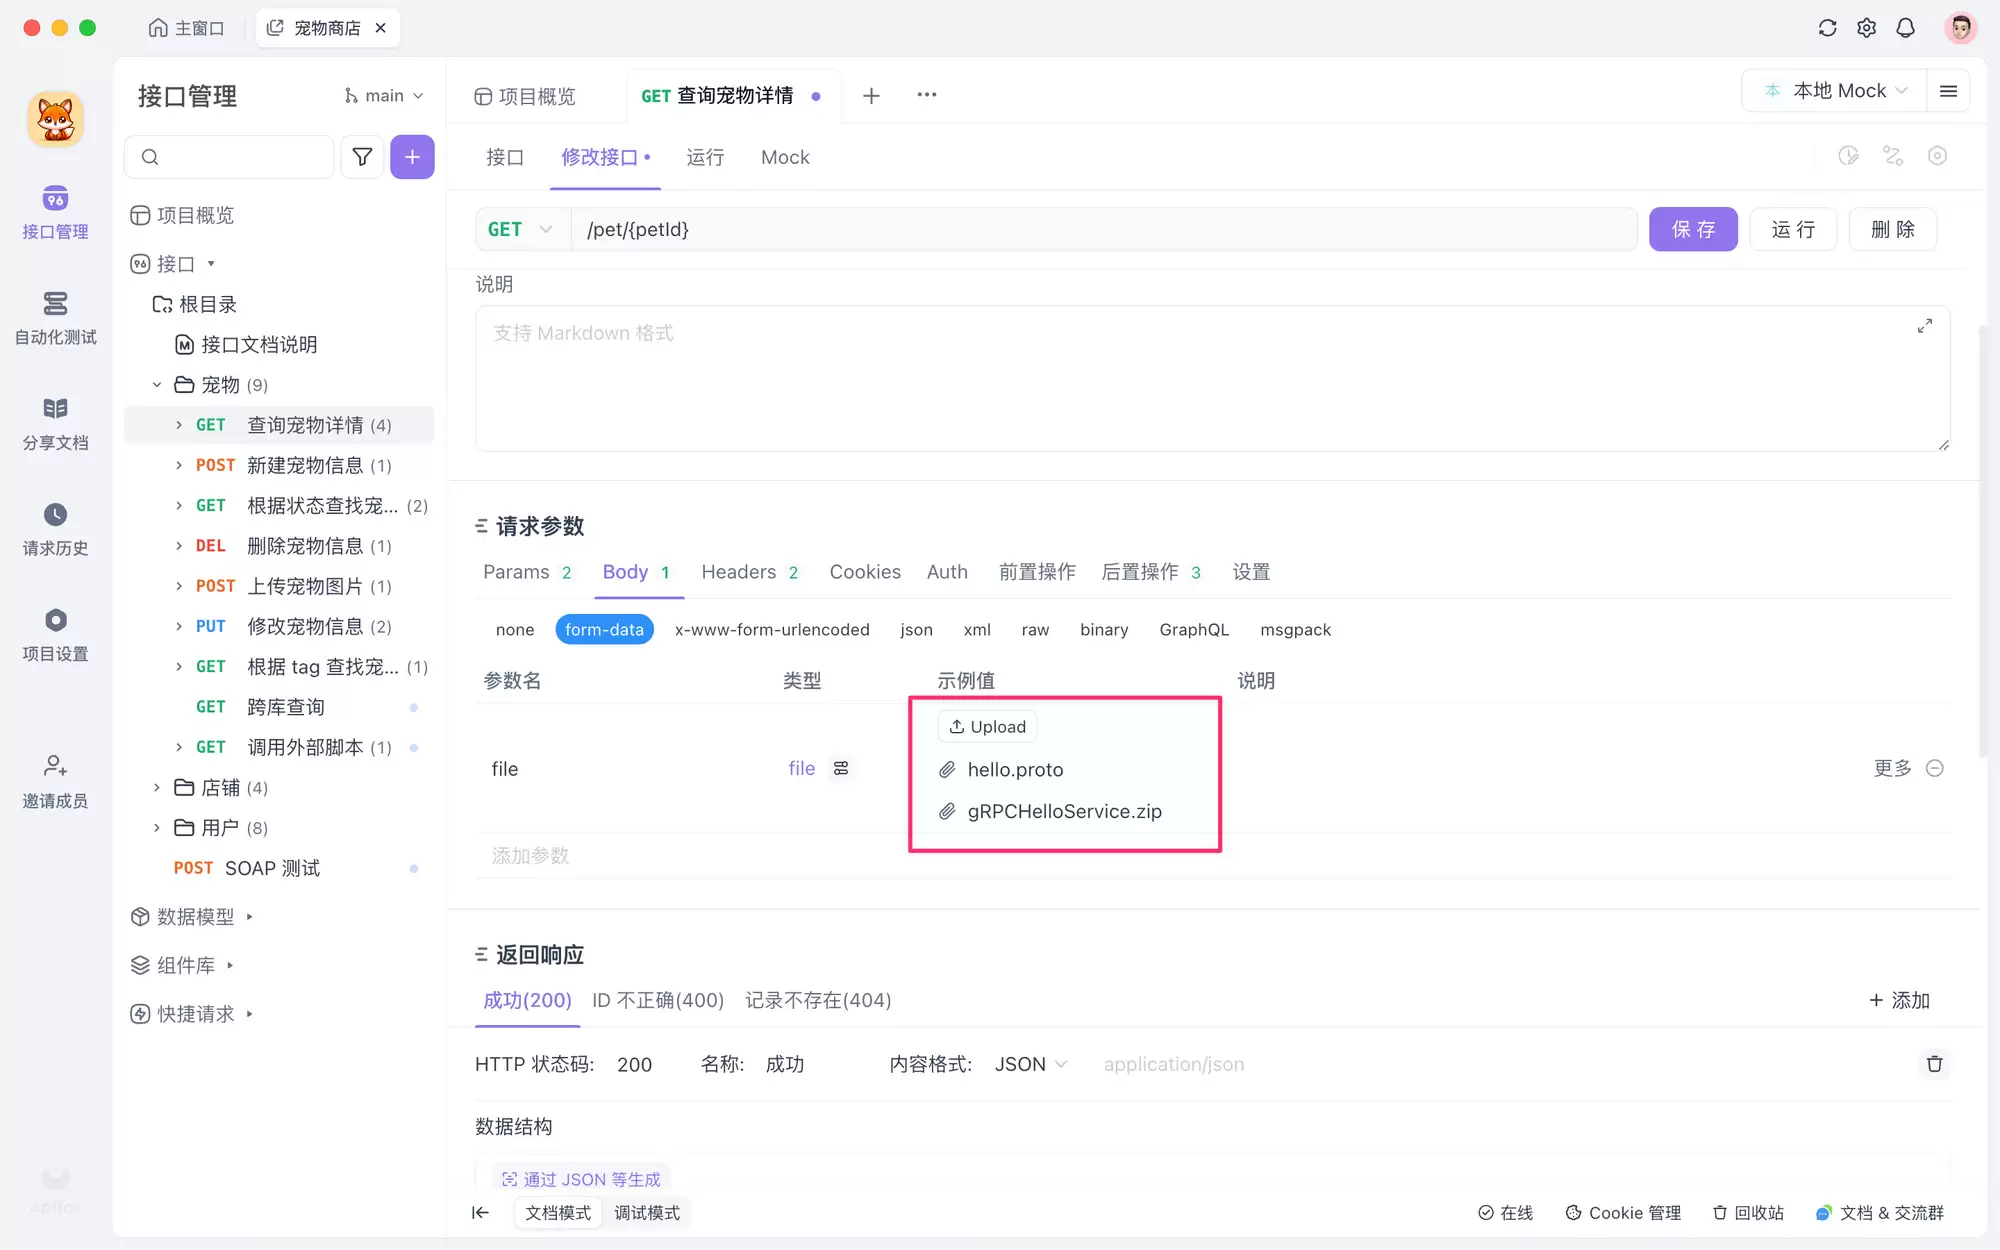Click 邀请成员 in the sidebar
Image resolution: width=2000 pixels, height=1250 pixels.
[x=55, y=782]
